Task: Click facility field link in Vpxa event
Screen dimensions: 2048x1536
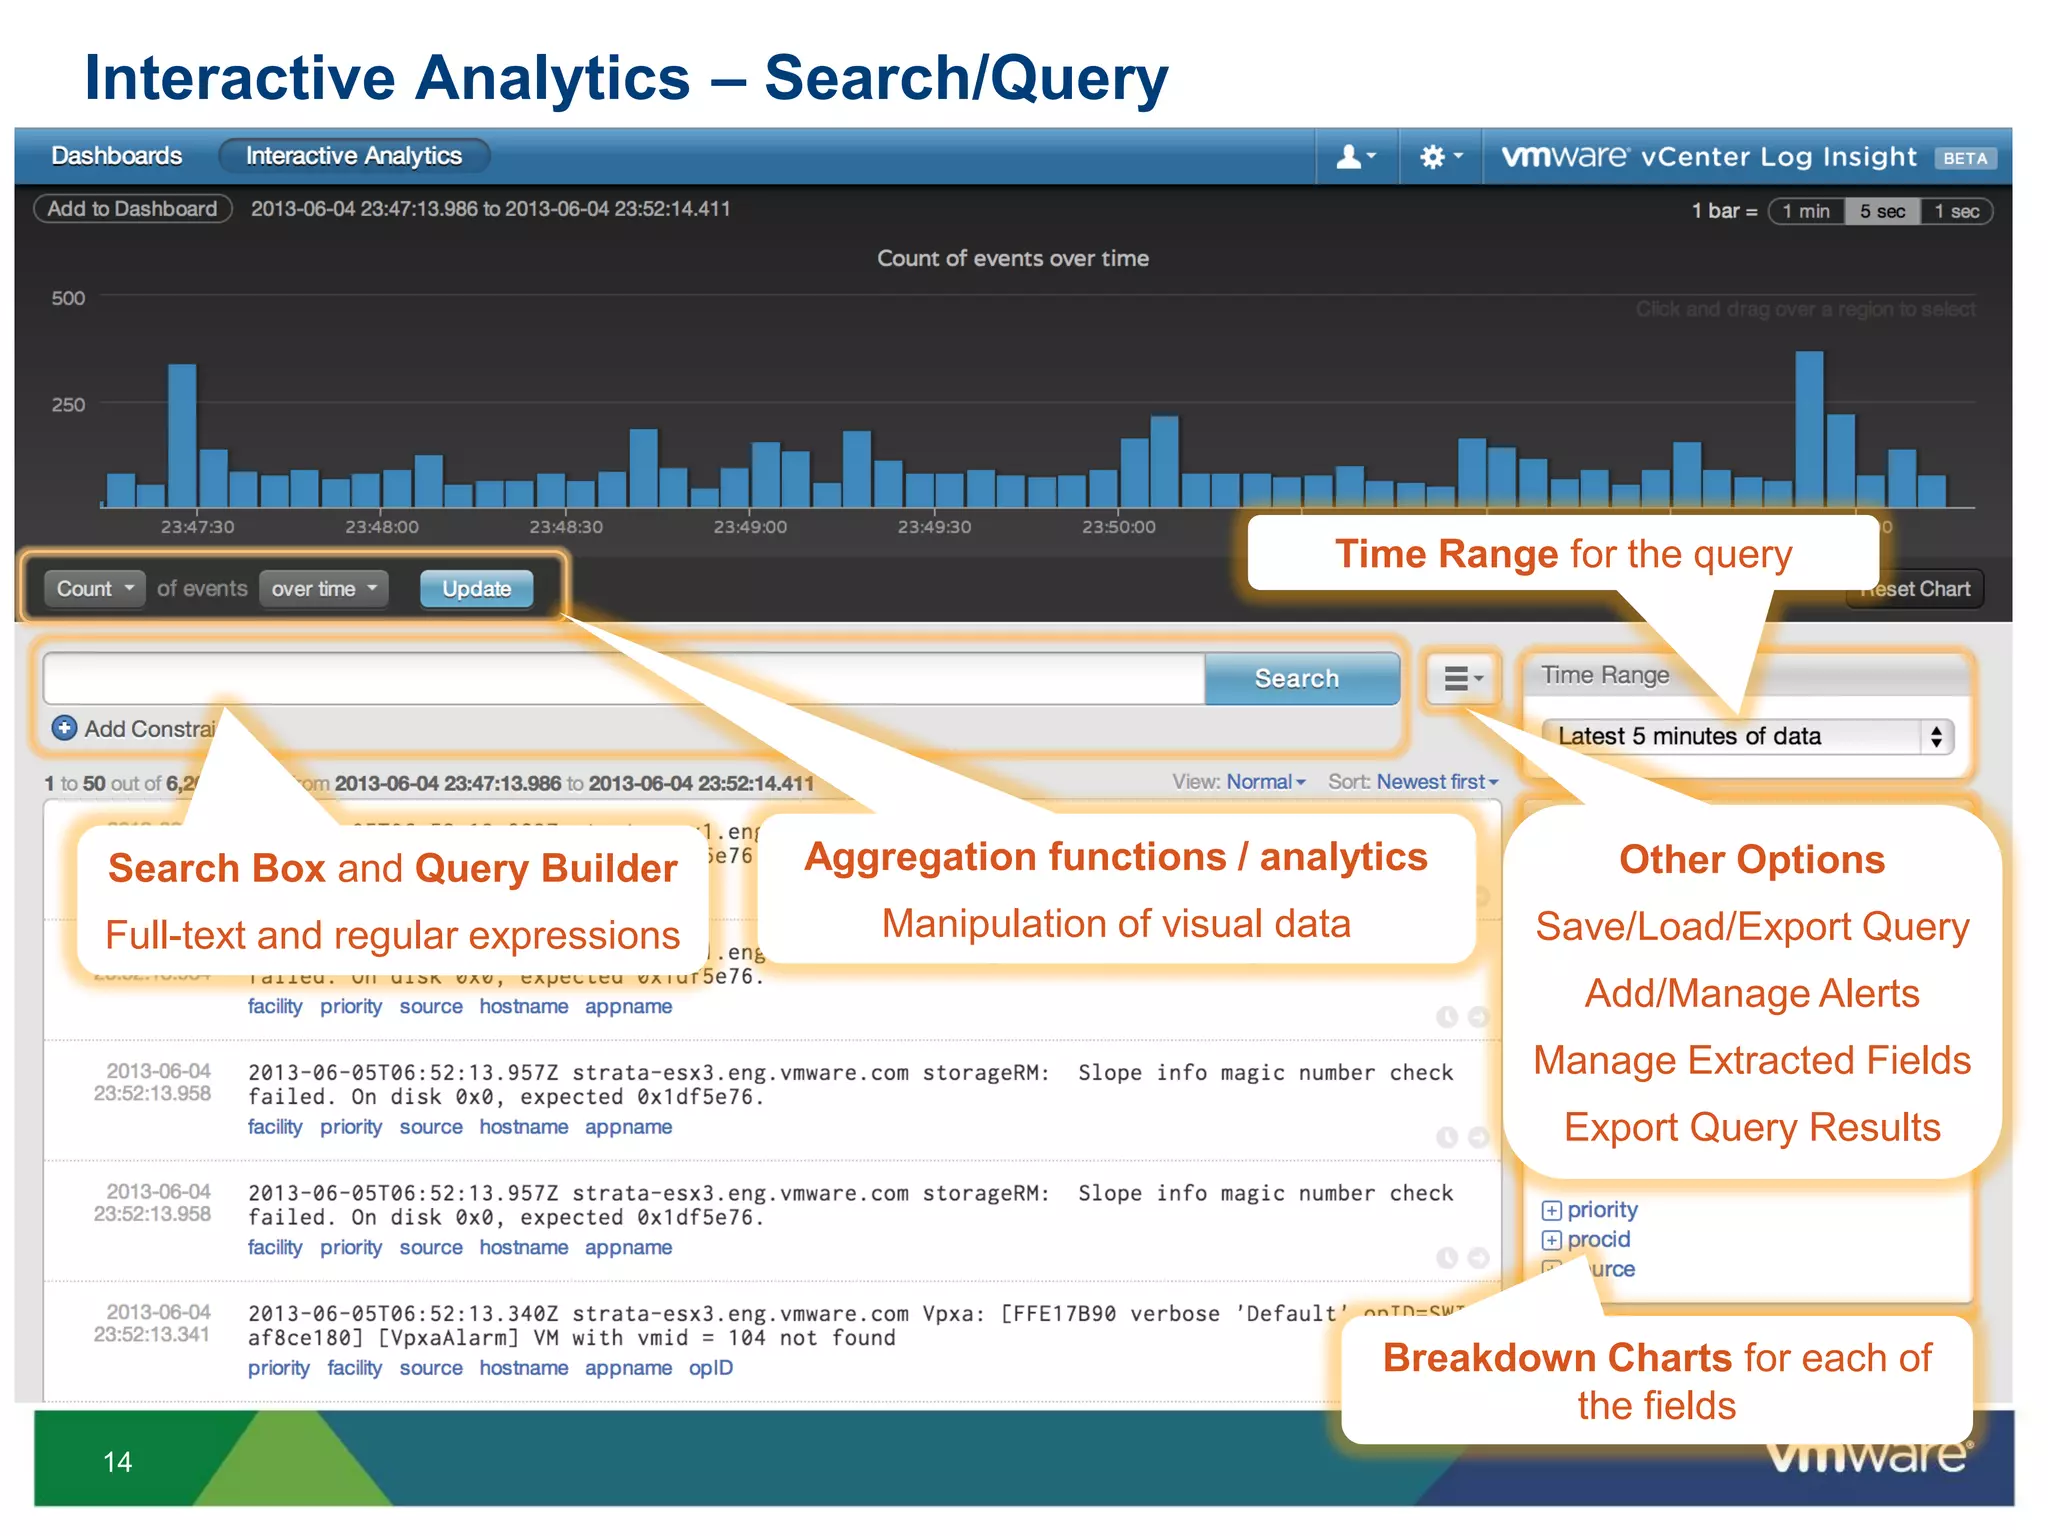Action: (x=355, y=1368)
